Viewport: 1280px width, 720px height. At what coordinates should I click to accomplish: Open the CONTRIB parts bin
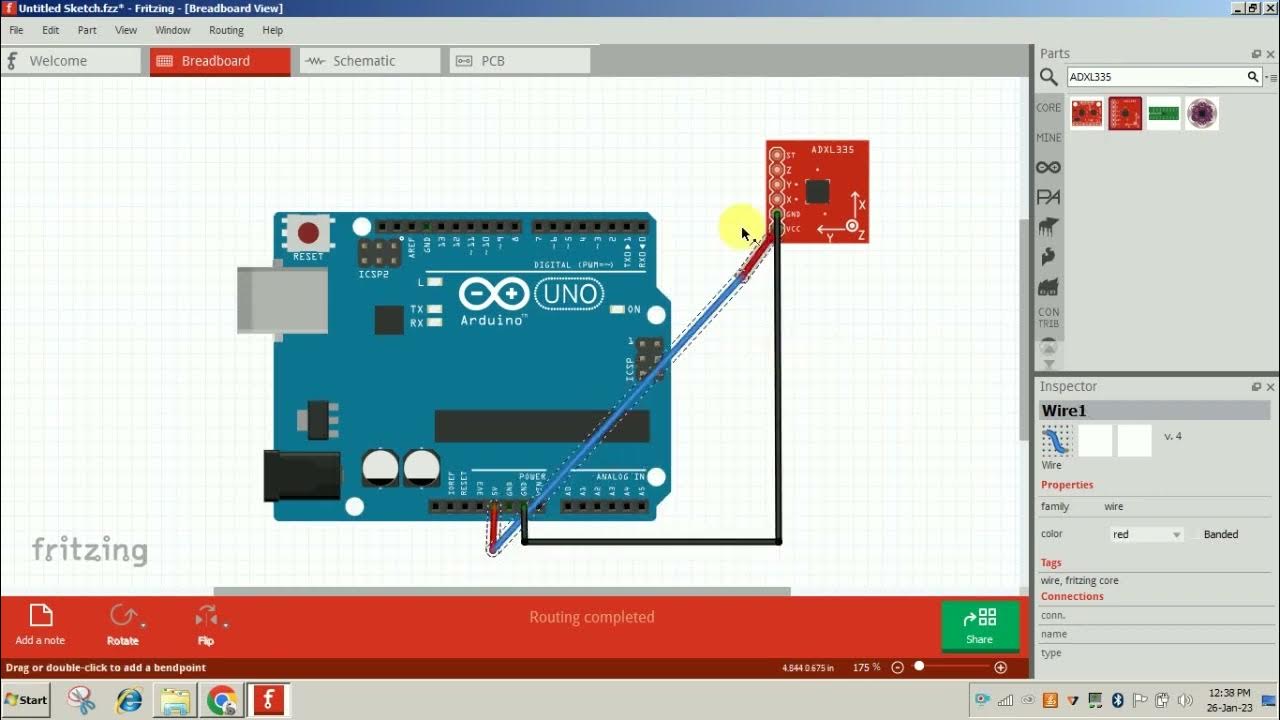pyautogui.click(x=1048, y=317)
